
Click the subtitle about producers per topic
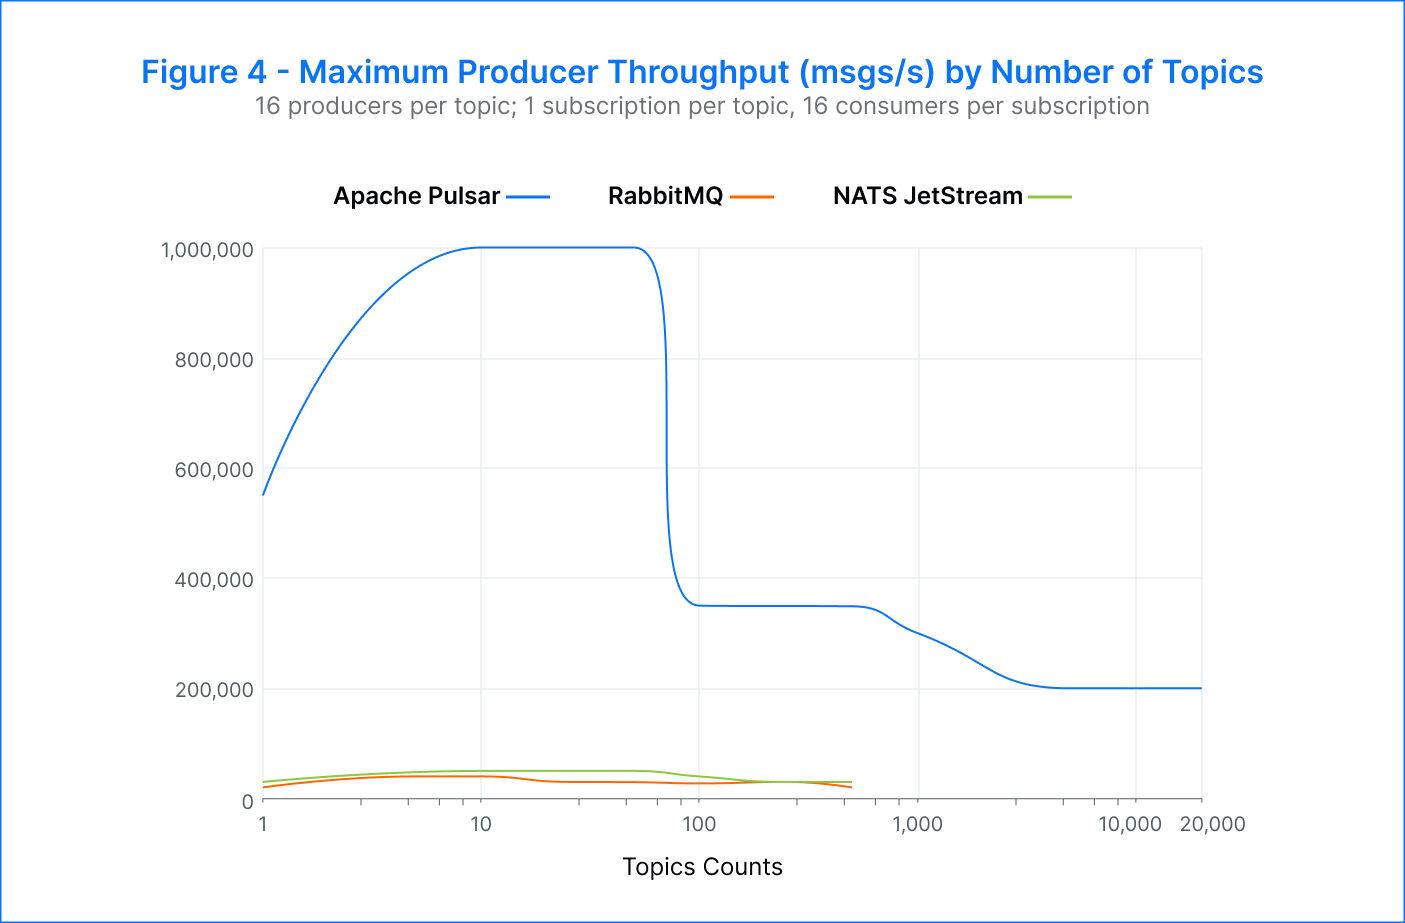click(x=702, y=106)
